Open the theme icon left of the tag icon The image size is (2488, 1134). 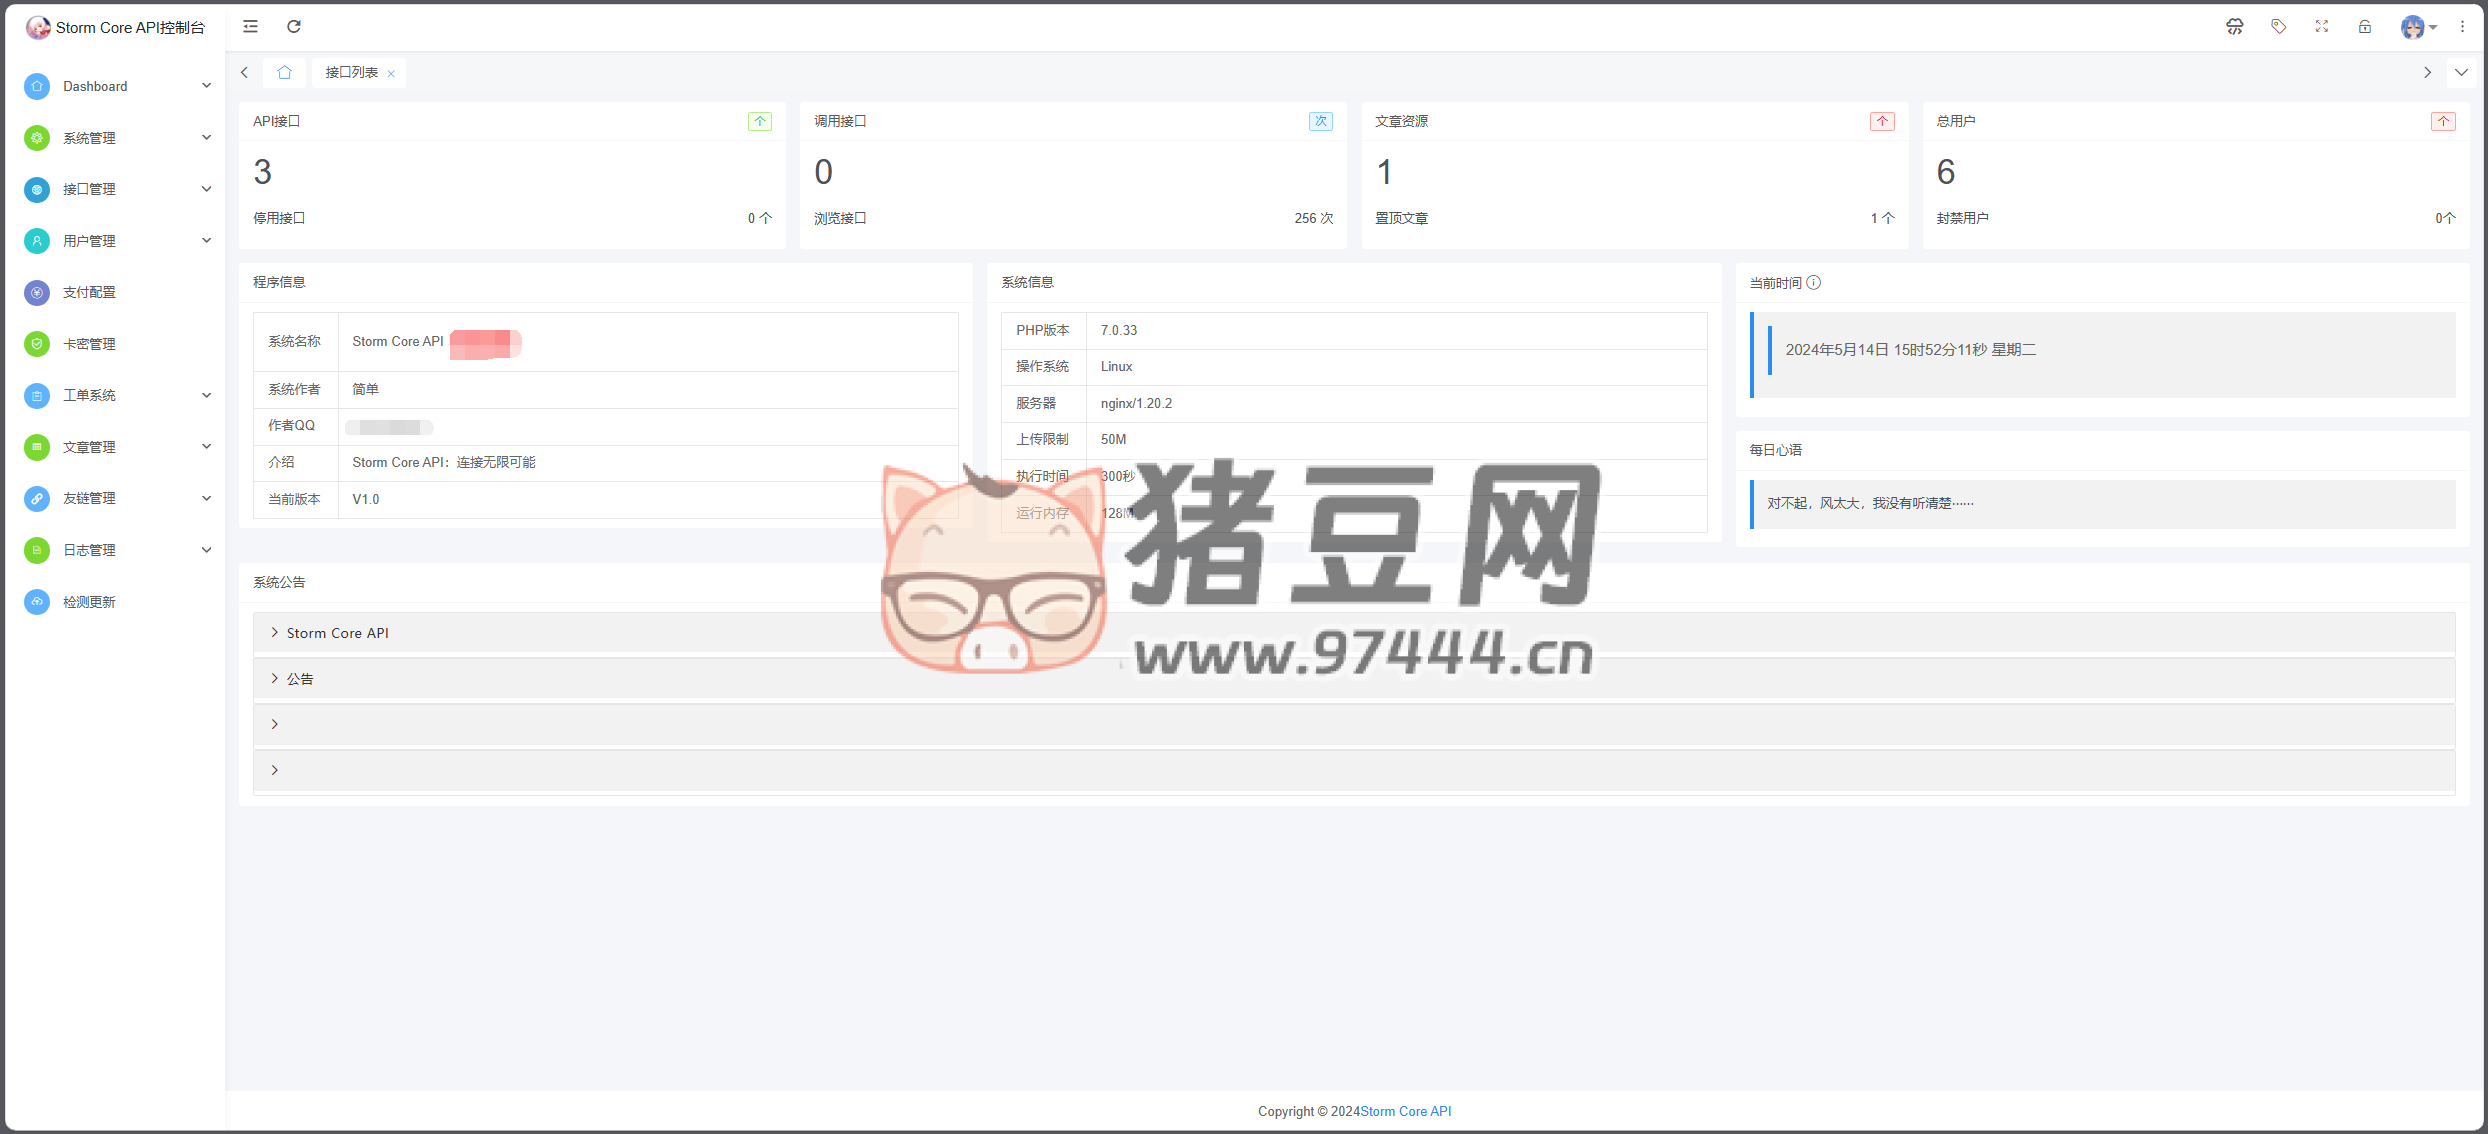point(2234,27)
